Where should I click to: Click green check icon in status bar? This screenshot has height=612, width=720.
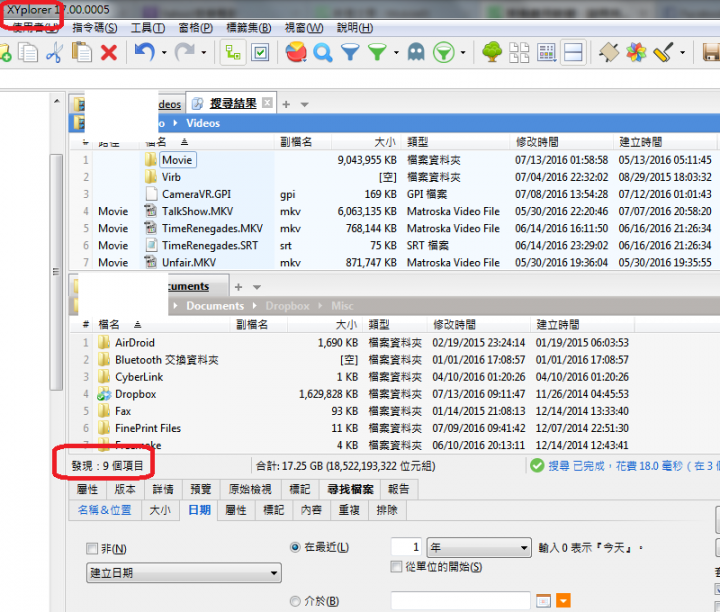[537, 466]
